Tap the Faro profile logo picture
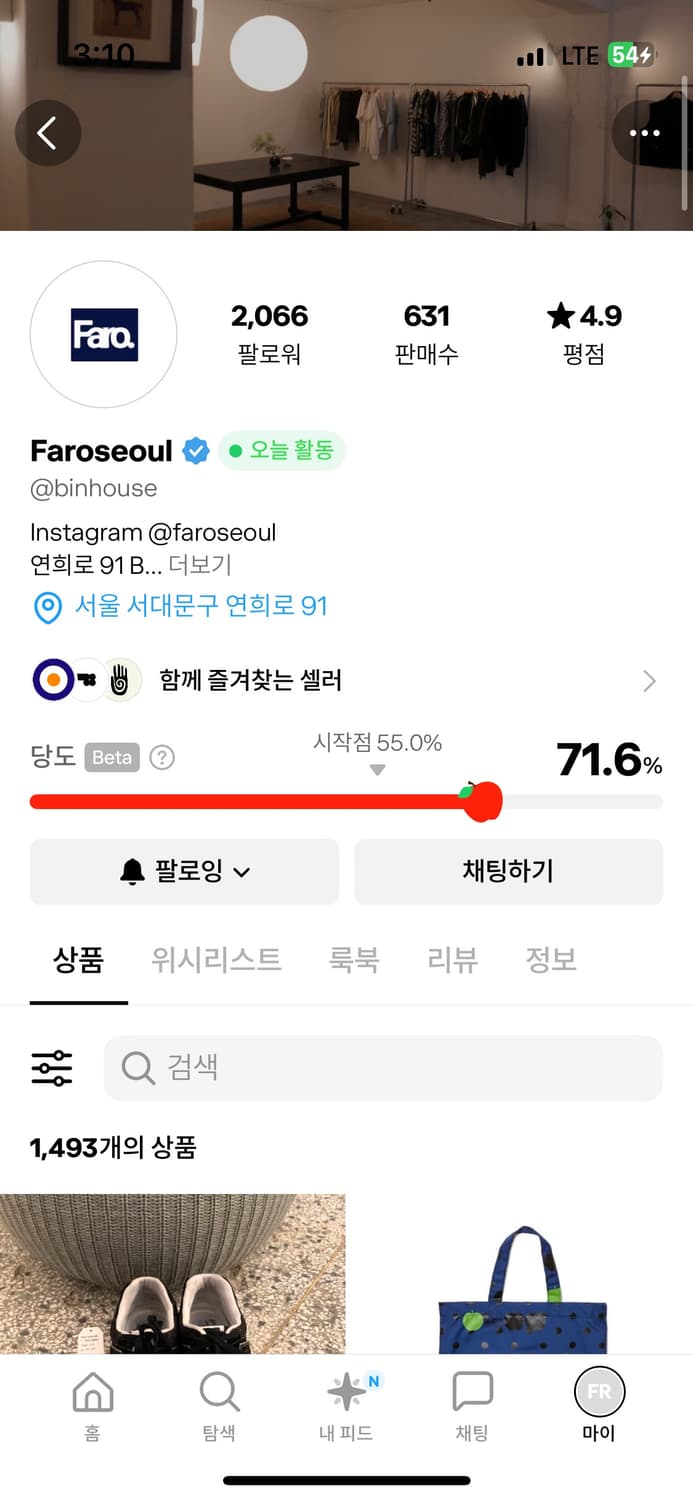693x1500 pixels. point(104,335)
